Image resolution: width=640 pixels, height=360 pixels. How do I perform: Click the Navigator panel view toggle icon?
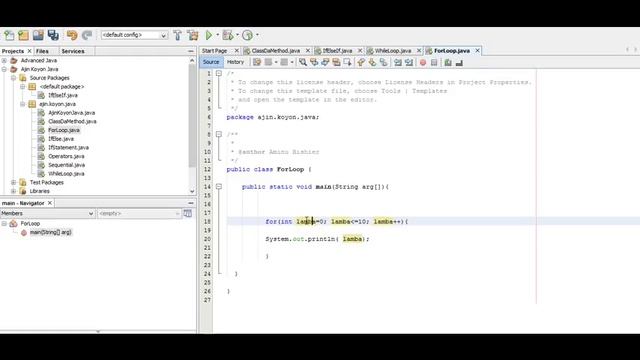click(x=187, y=213)
